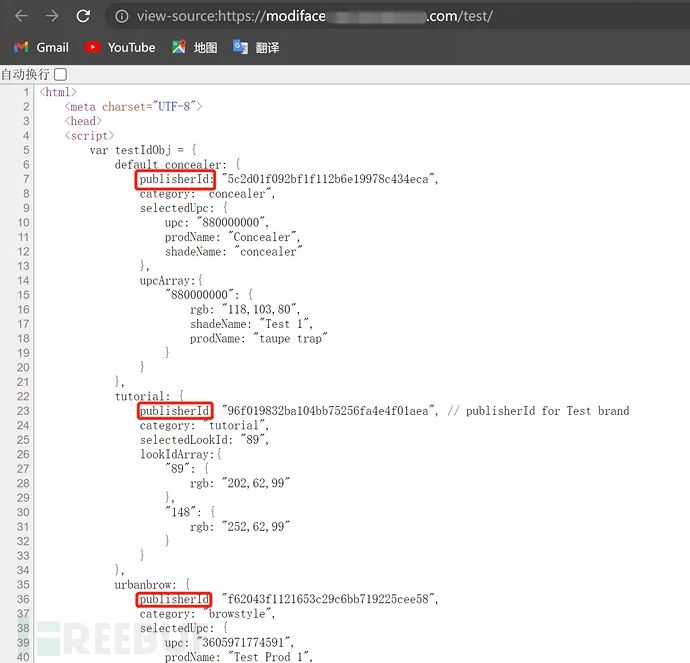Open the YouTube bookmark
Image resolution: width=690 pixels, height=663 pixels.
tap(121, 48)
